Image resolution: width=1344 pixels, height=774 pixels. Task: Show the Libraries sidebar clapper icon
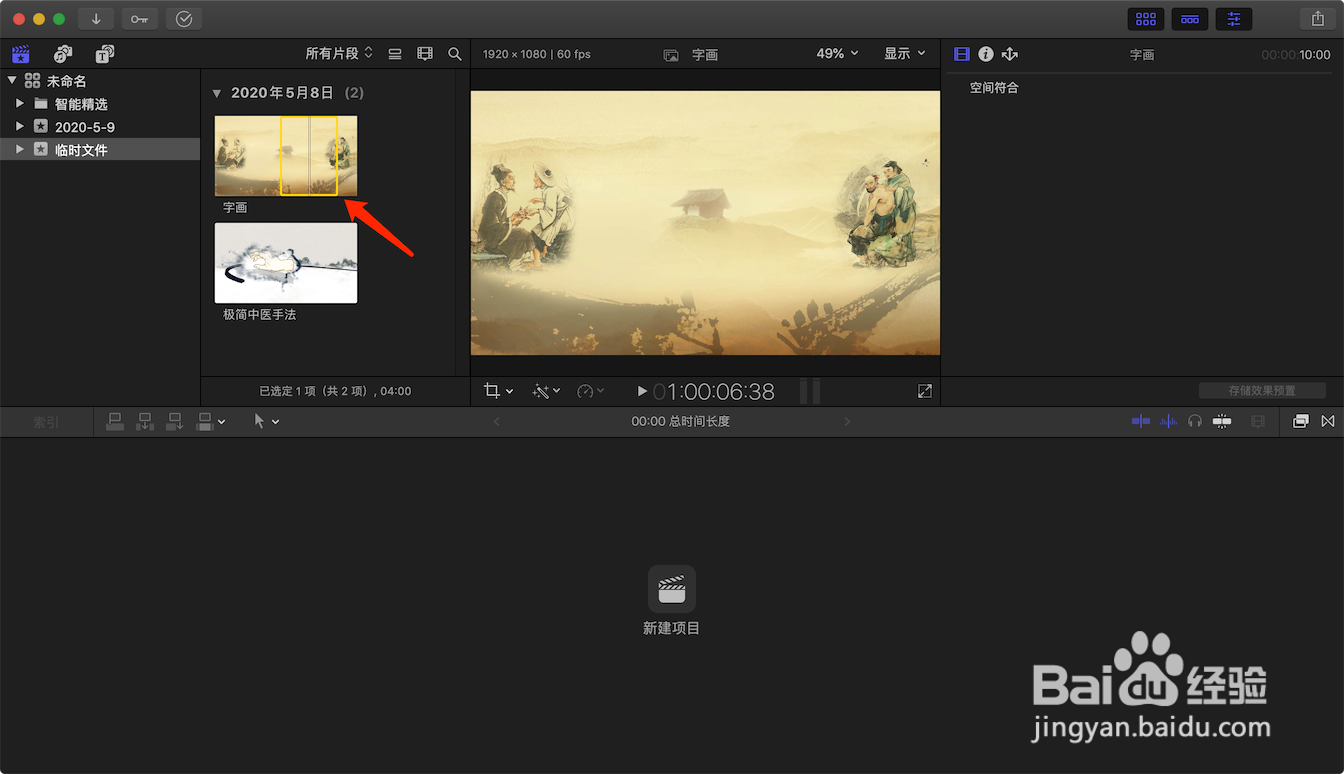[x=21, y=54]
